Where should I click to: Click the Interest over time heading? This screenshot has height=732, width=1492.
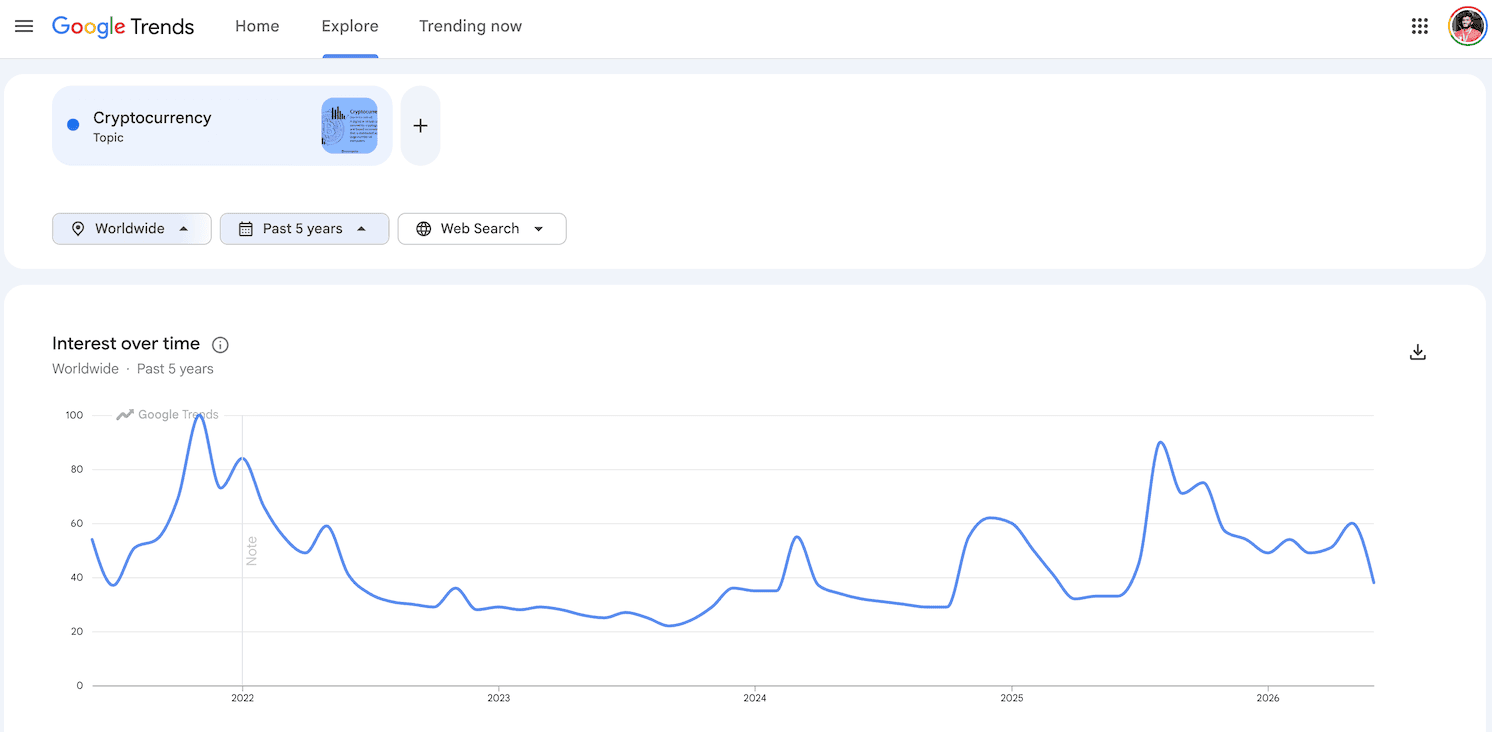pos(126,344)
